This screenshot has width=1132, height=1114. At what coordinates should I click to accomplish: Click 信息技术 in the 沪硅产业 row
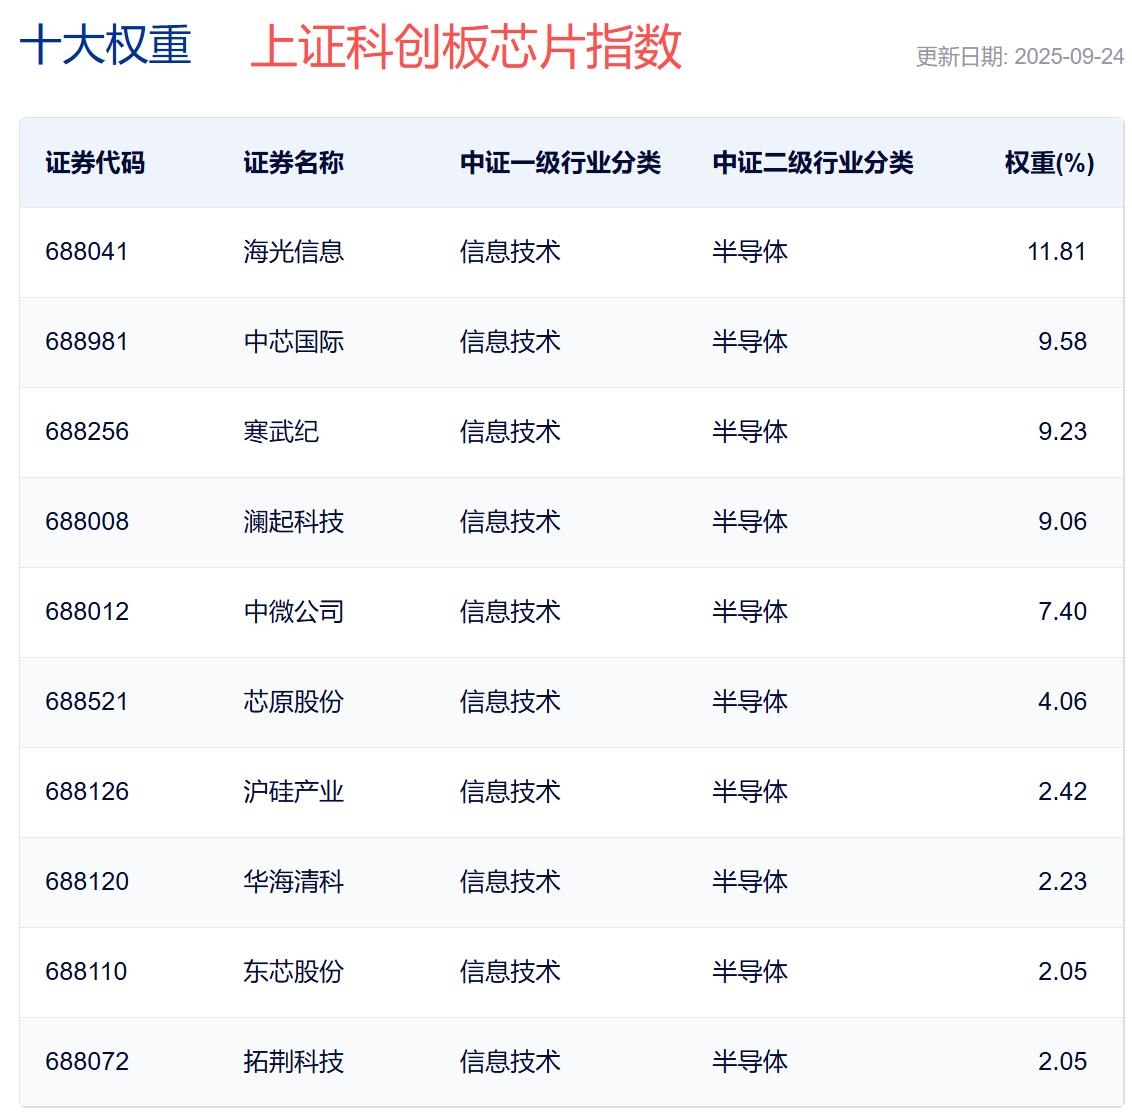(510, 792)
